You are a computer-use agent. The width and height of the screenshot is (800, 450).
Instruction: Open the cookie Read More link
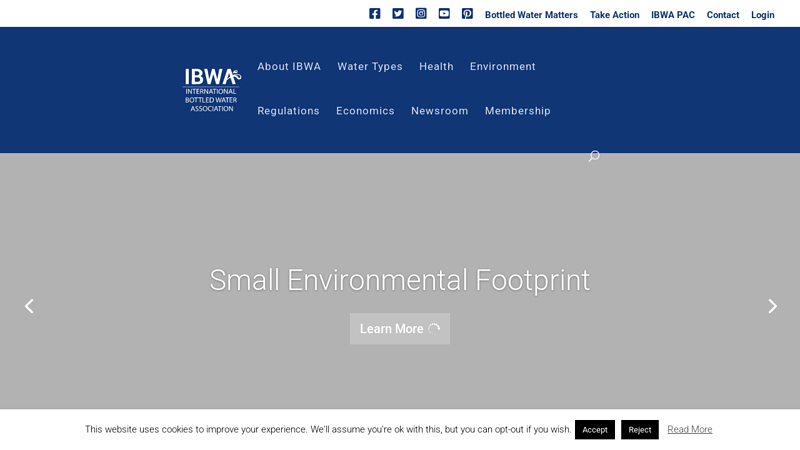[x=690, y=430]
